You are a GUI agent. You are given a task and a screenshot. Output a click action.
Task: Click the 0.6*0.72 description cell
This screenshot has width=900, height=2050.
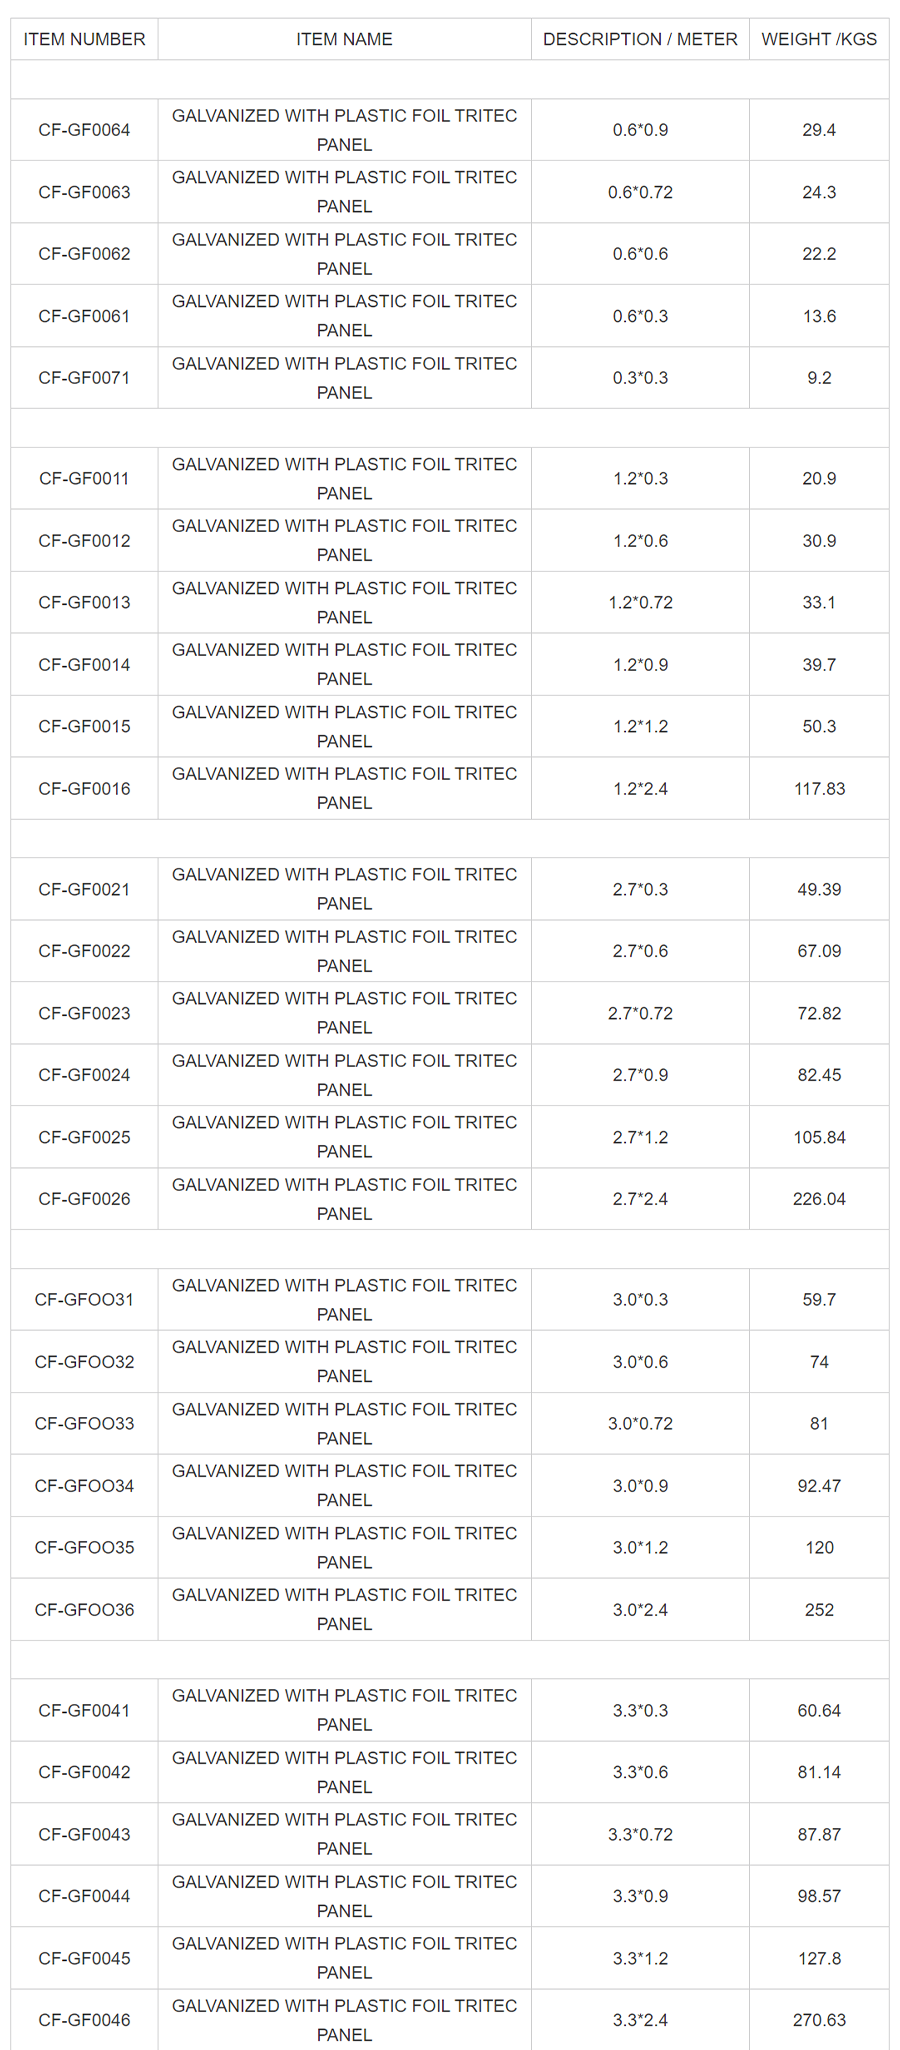click(640, 192)
